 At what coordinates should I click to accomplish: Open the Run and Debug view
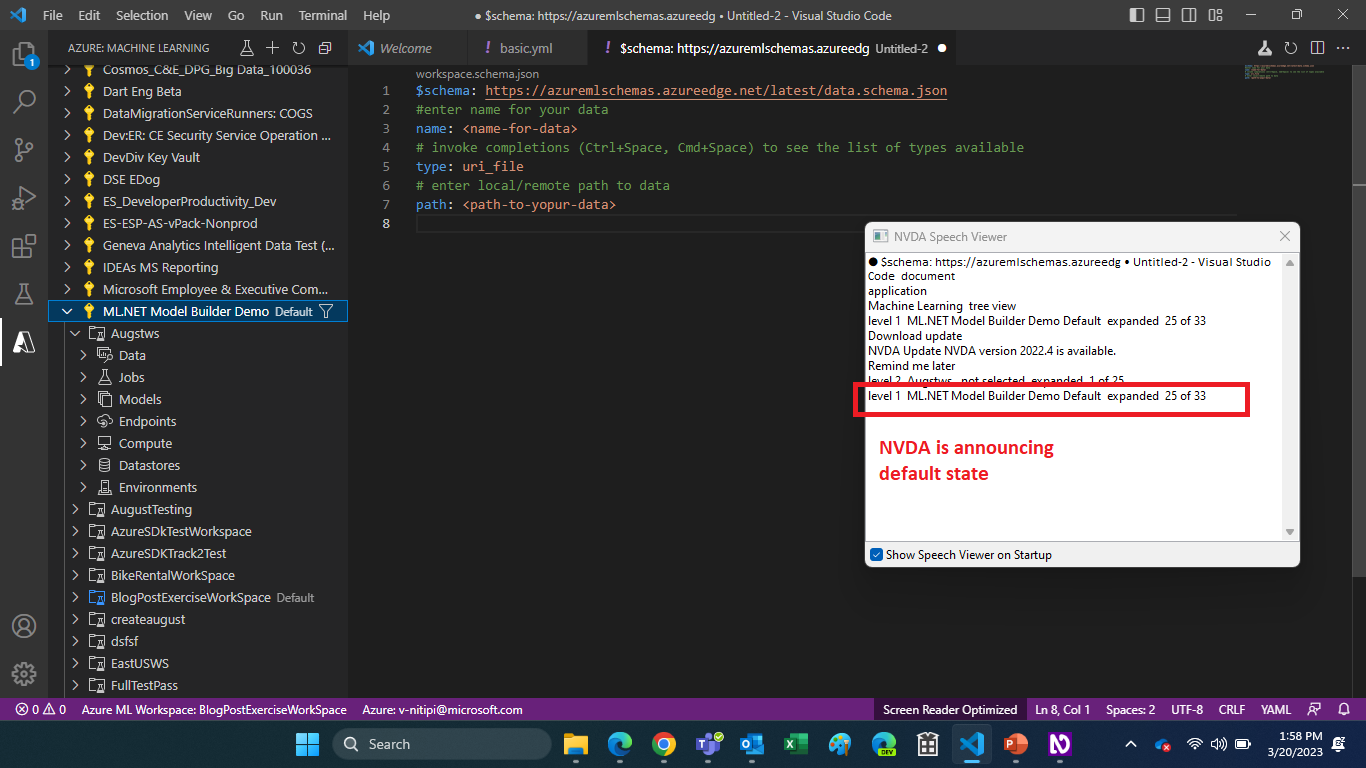tap(25, 198)
